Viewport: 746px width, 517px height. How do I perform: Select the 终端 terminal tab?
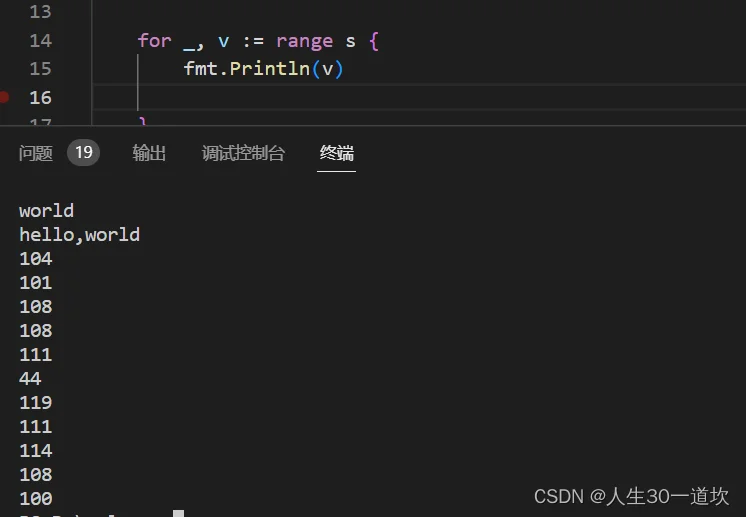[x=336, y=153]
